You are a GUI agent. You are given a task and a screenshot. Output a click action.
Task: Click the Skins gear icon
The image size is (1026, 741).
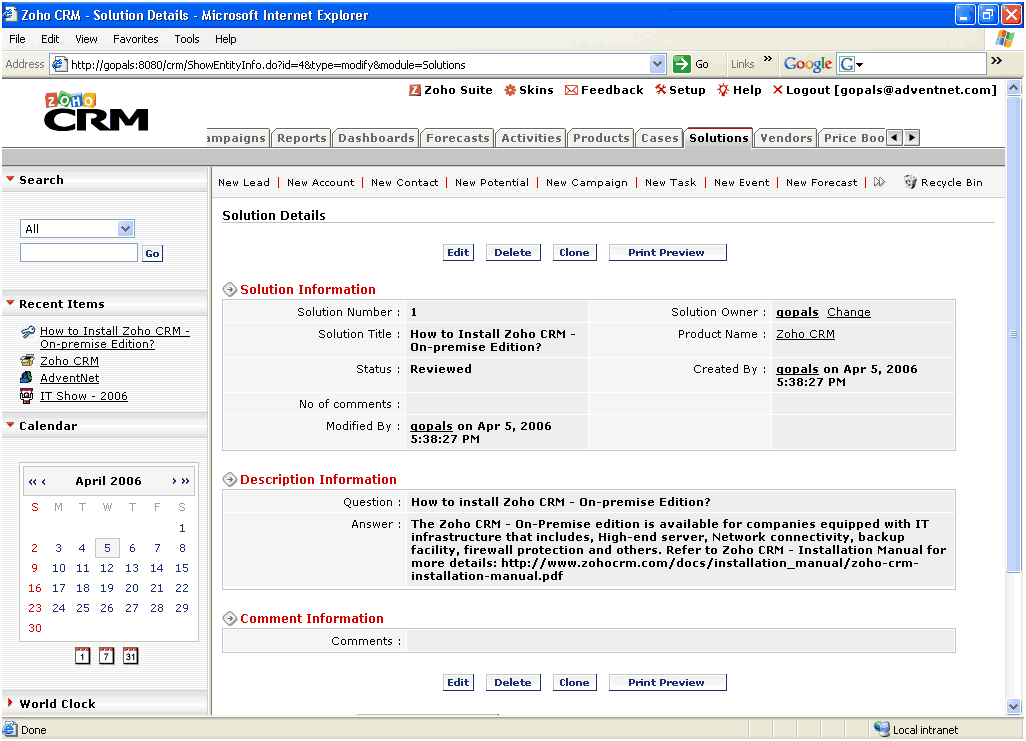[x=510, y=90]
